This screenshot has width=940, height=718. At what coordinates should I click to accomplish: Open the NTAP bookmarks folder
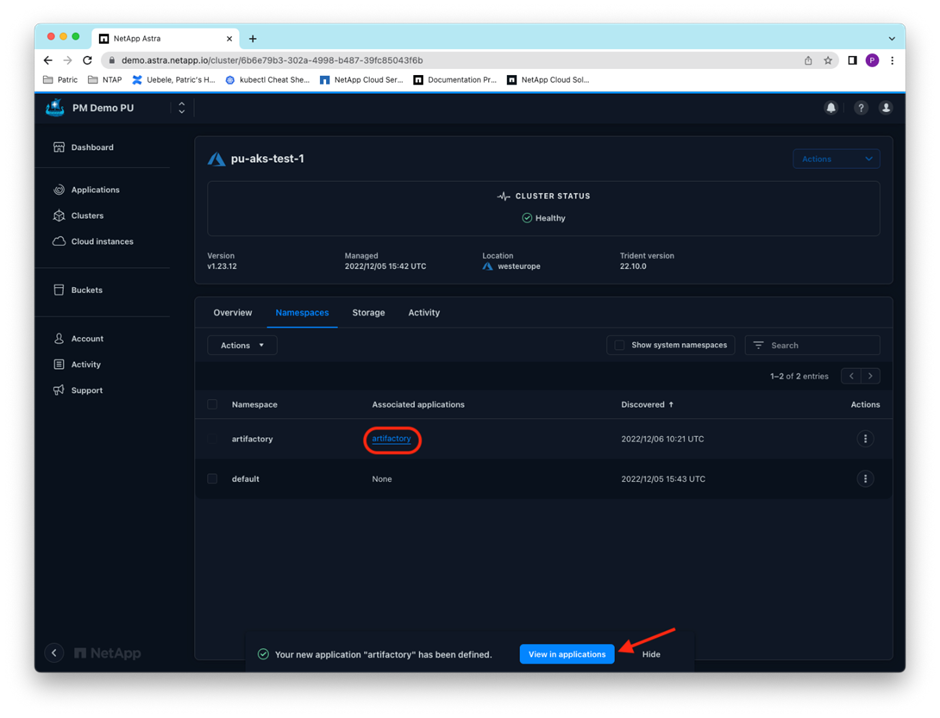click(x=105, y=80)
